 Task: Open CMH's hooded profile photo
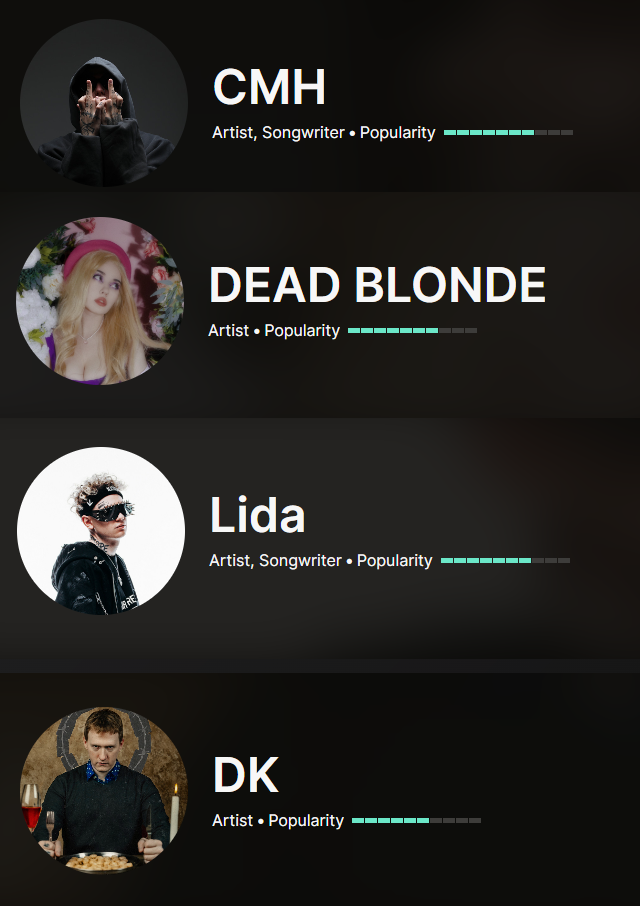pyautogui.click(x=104, y=103)
